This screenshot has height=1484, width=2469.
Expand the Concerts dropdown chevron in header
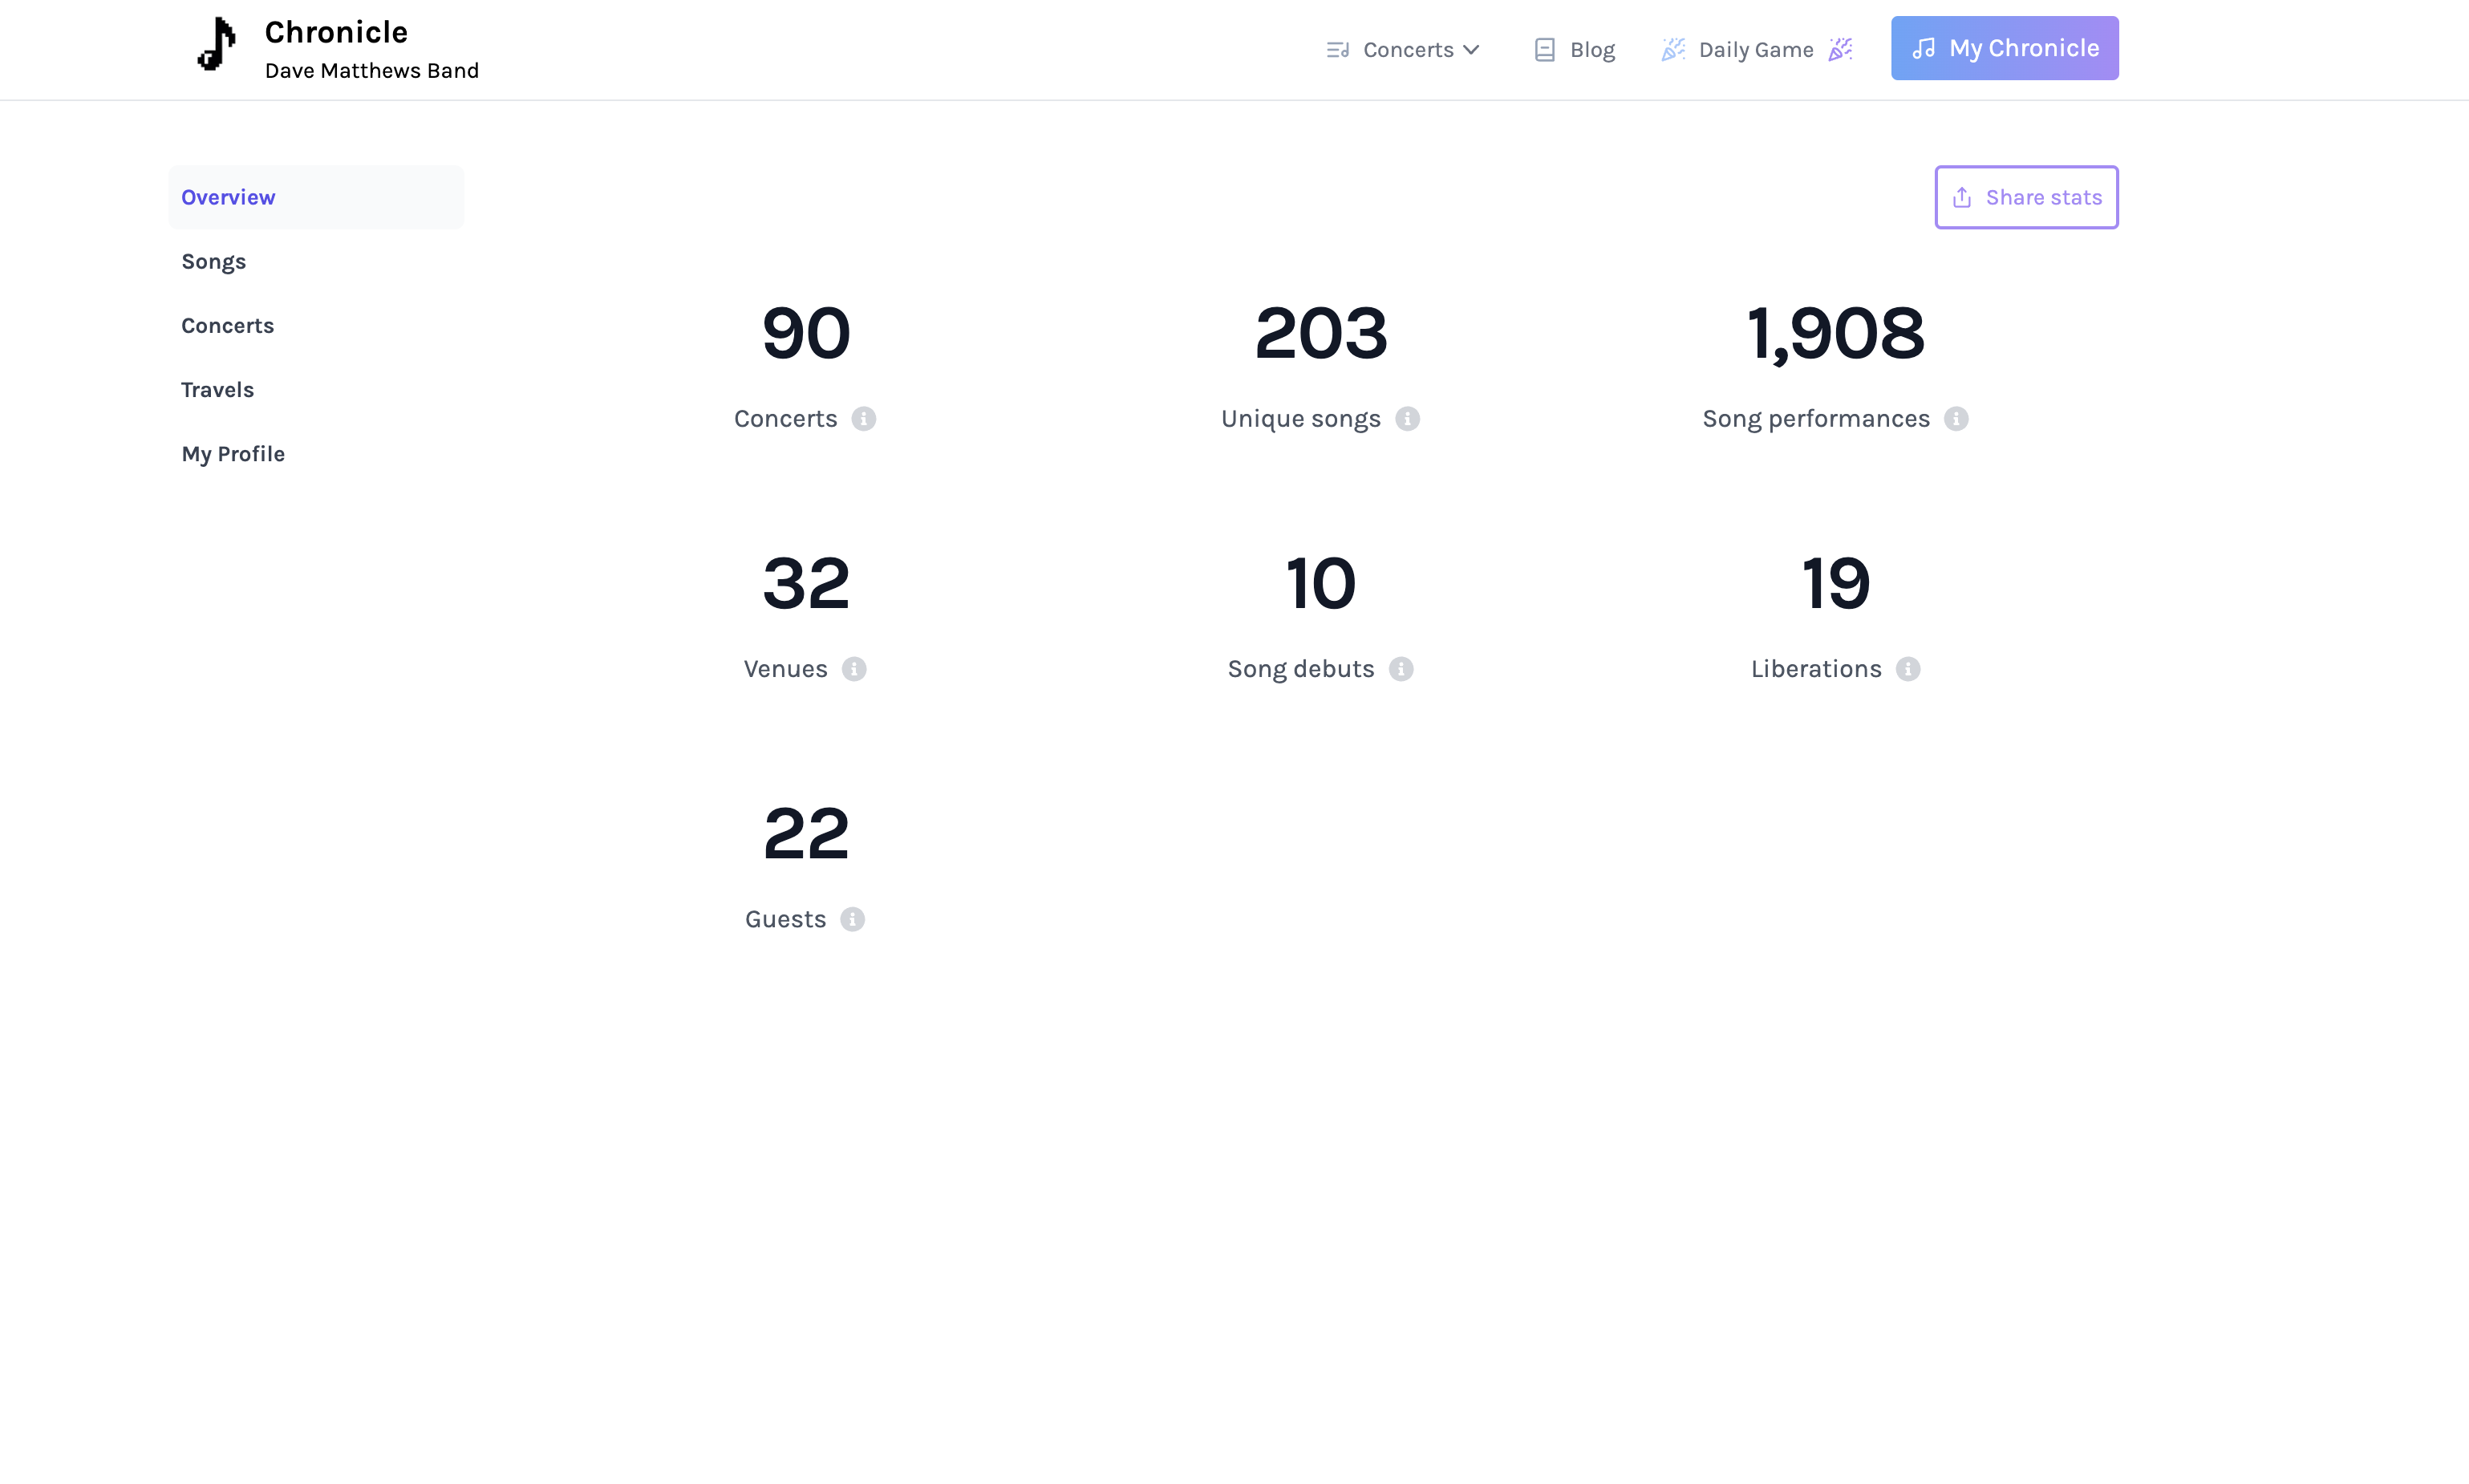(1471, 49)
